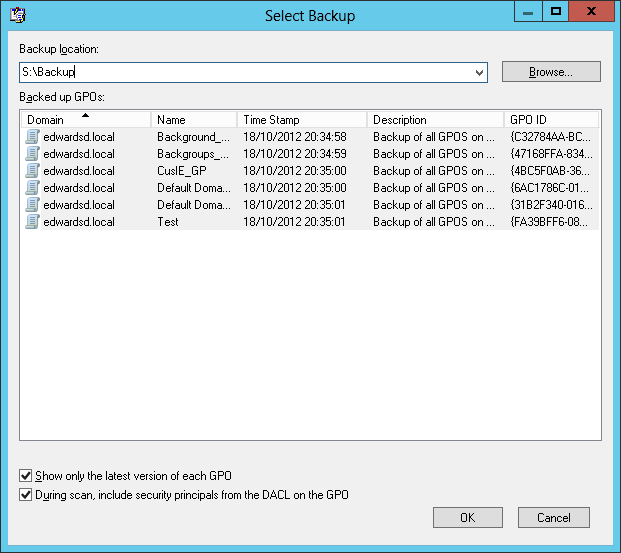
Task: Click the GPO icon on the fourth backup row
Action: pos(33,188)
